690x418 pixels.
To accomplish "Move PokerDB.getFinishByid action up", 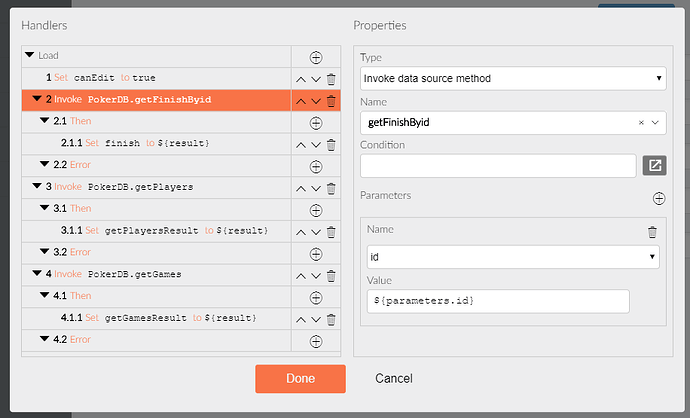I will pyautogui.click(x=301, y=100).
